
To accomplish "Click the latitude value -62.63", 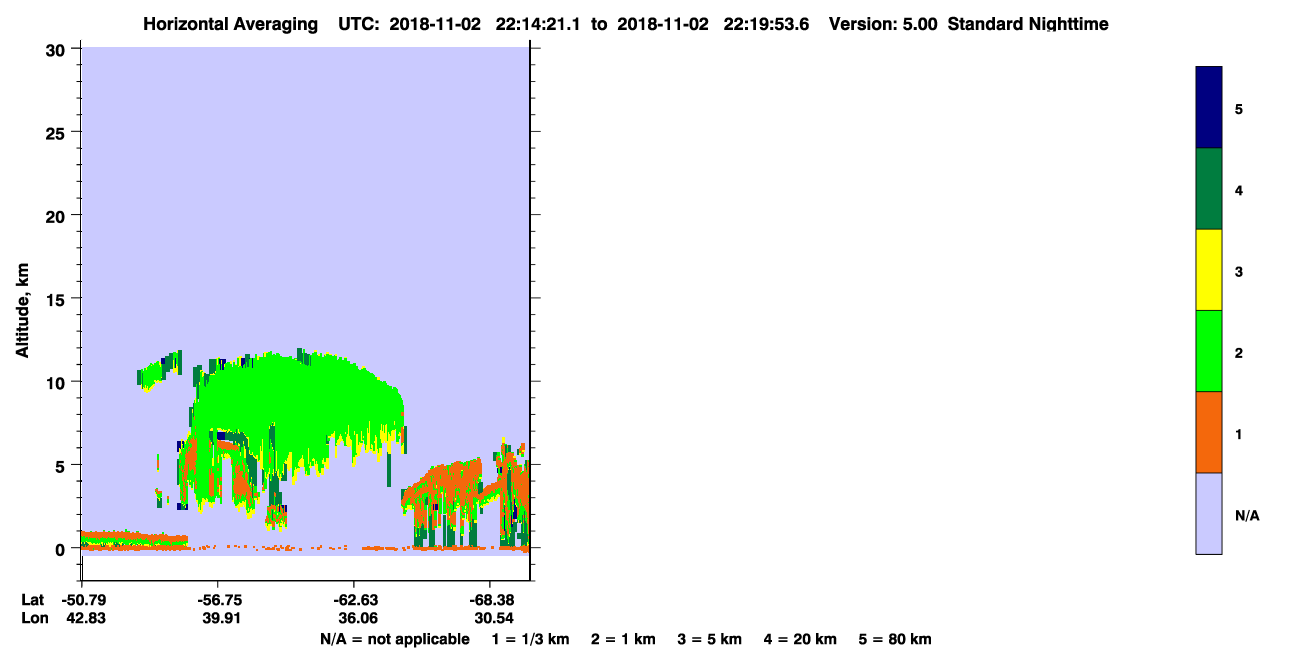I will point(354,600).
